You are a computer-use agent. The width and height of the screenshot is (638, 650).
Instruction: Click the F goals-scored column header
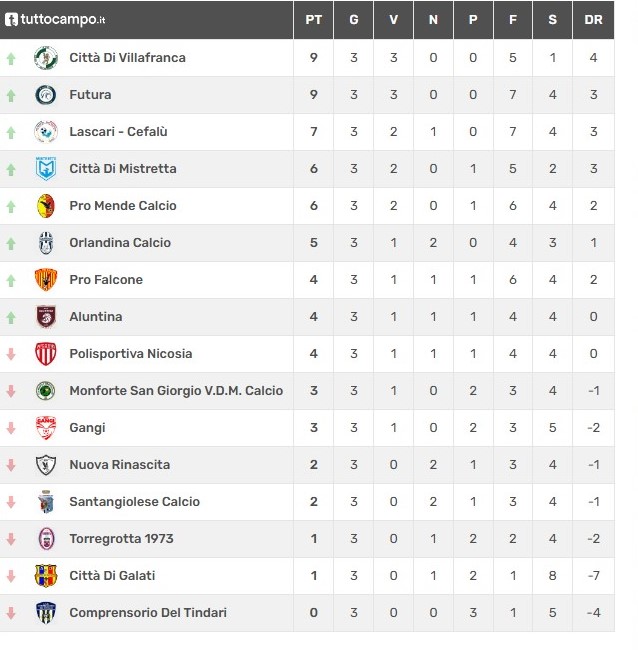[x=513, y=19]
